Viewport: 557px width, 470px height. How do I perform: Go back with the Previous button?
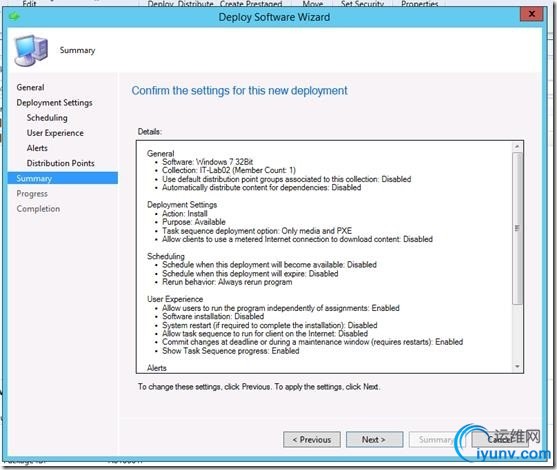point(312,439)
